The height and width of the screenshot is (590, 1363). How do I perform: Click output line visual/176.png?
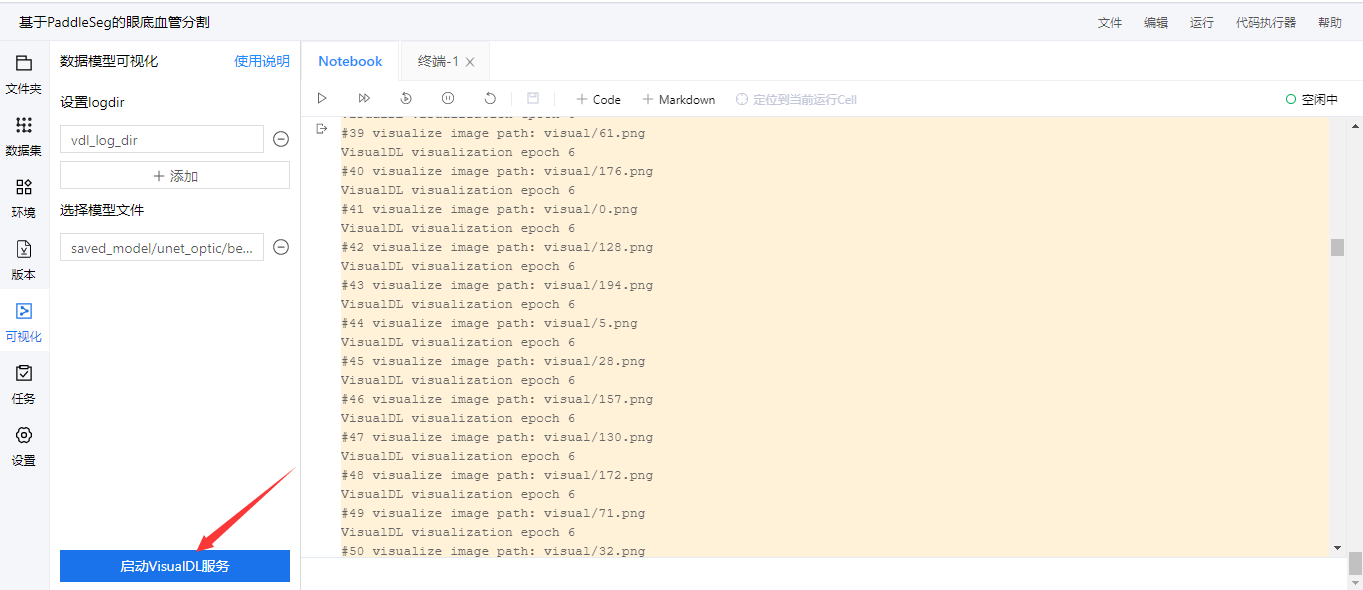coord(497,171)
